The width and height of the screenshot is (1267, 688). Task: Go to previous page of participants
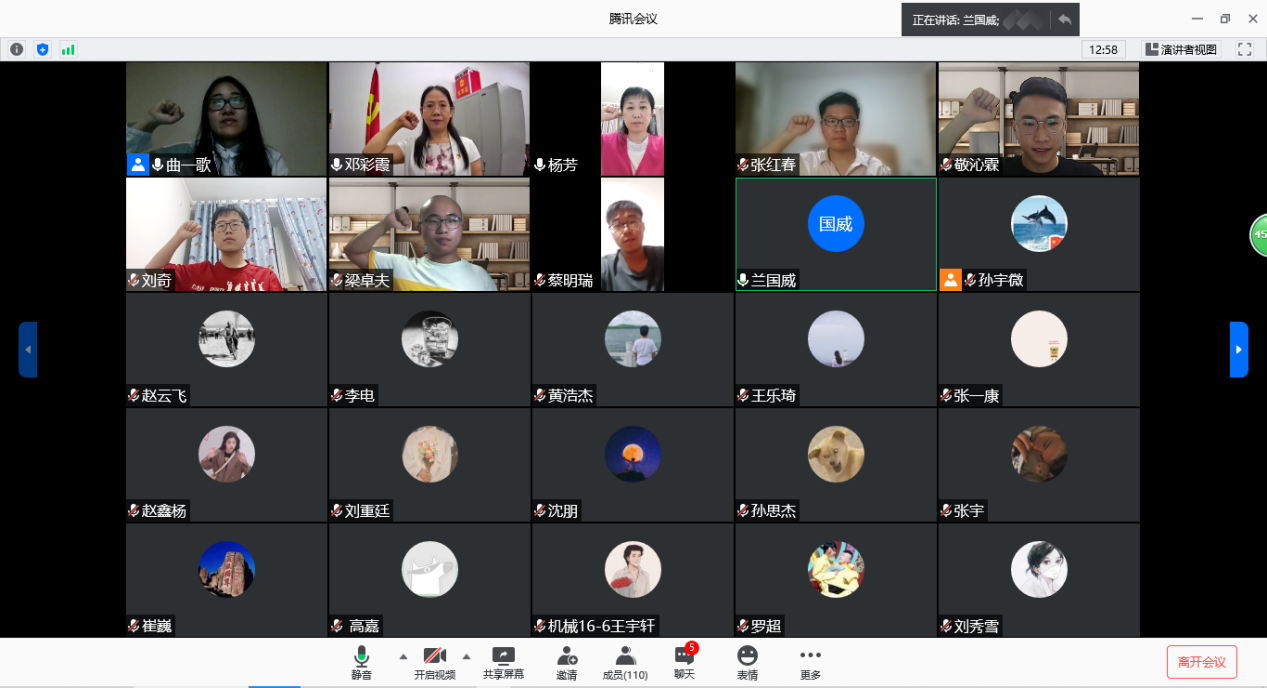(28, 349)
